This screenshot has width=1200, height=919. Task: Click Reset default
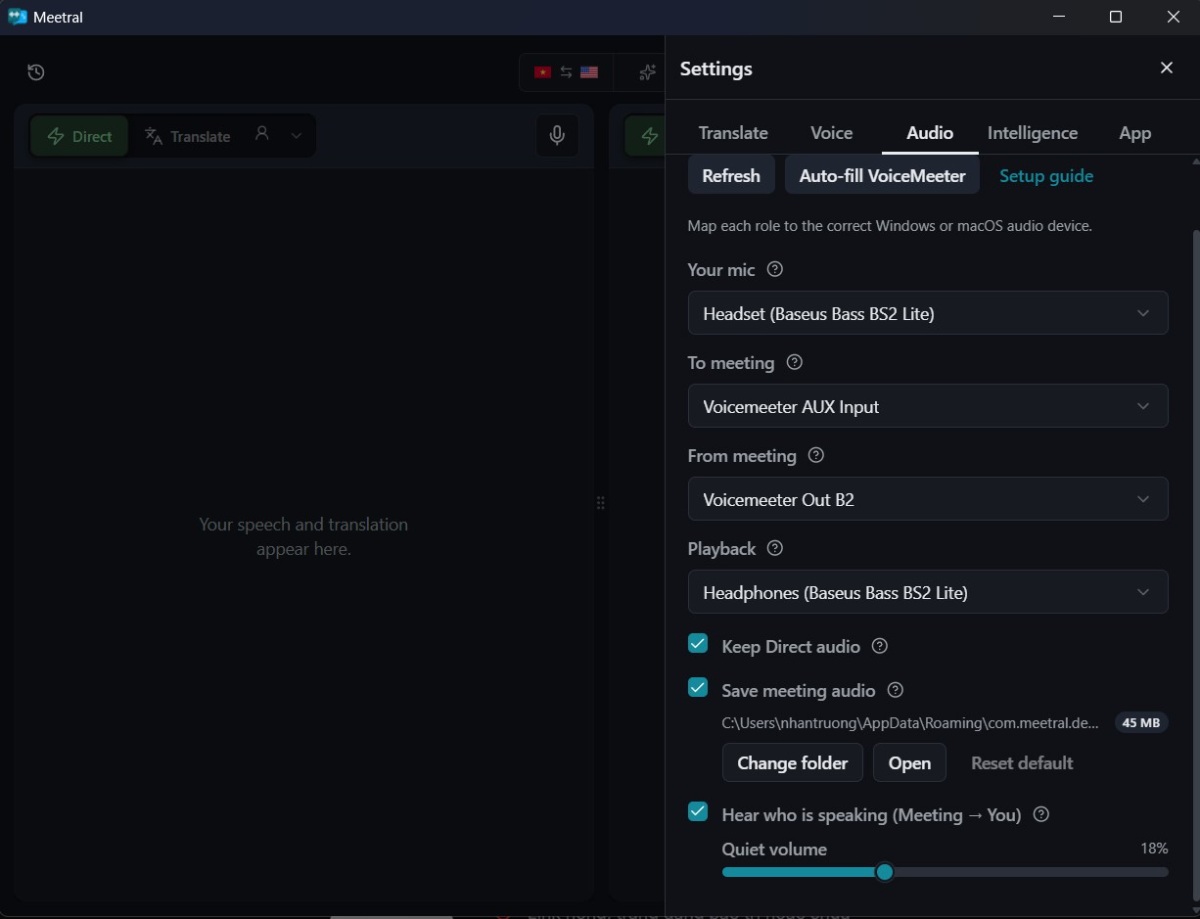point(1022,763)
